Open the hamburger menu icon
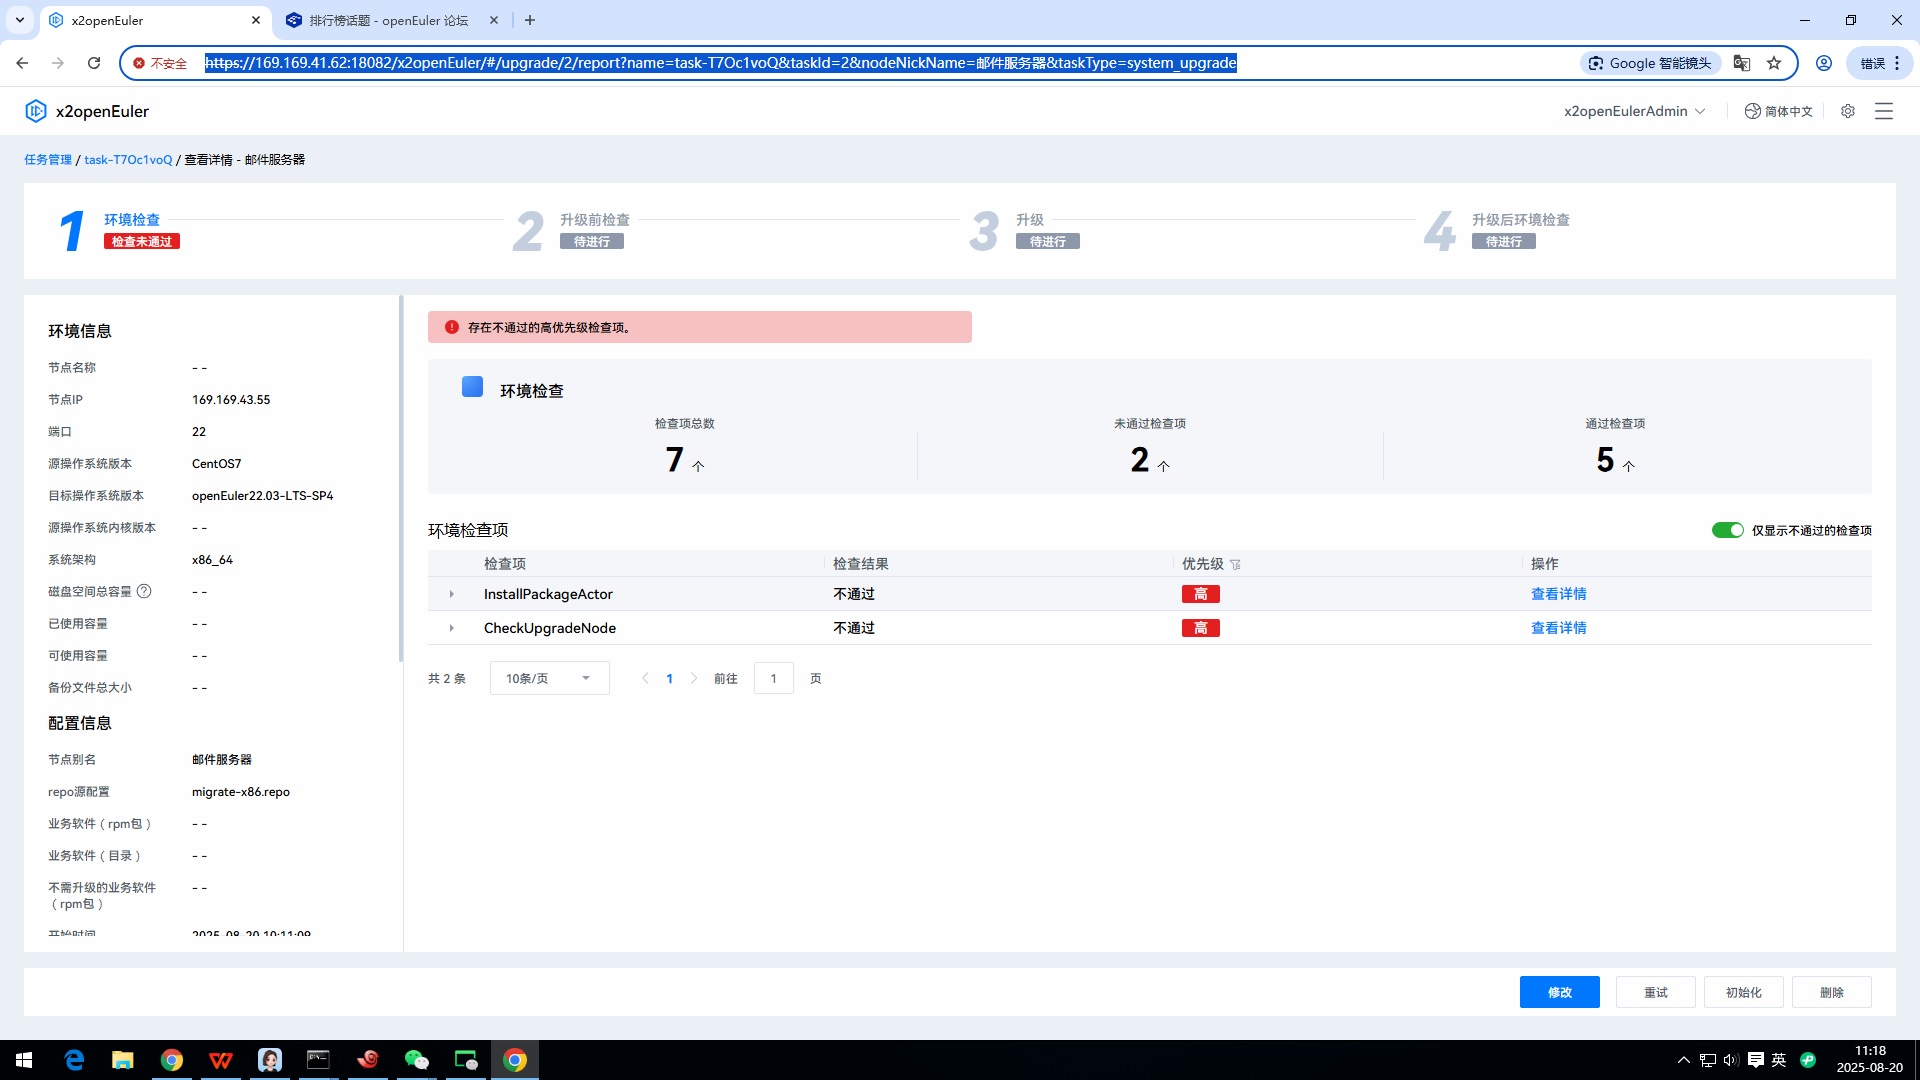 pyautogui.click(x=1884, y=111)
